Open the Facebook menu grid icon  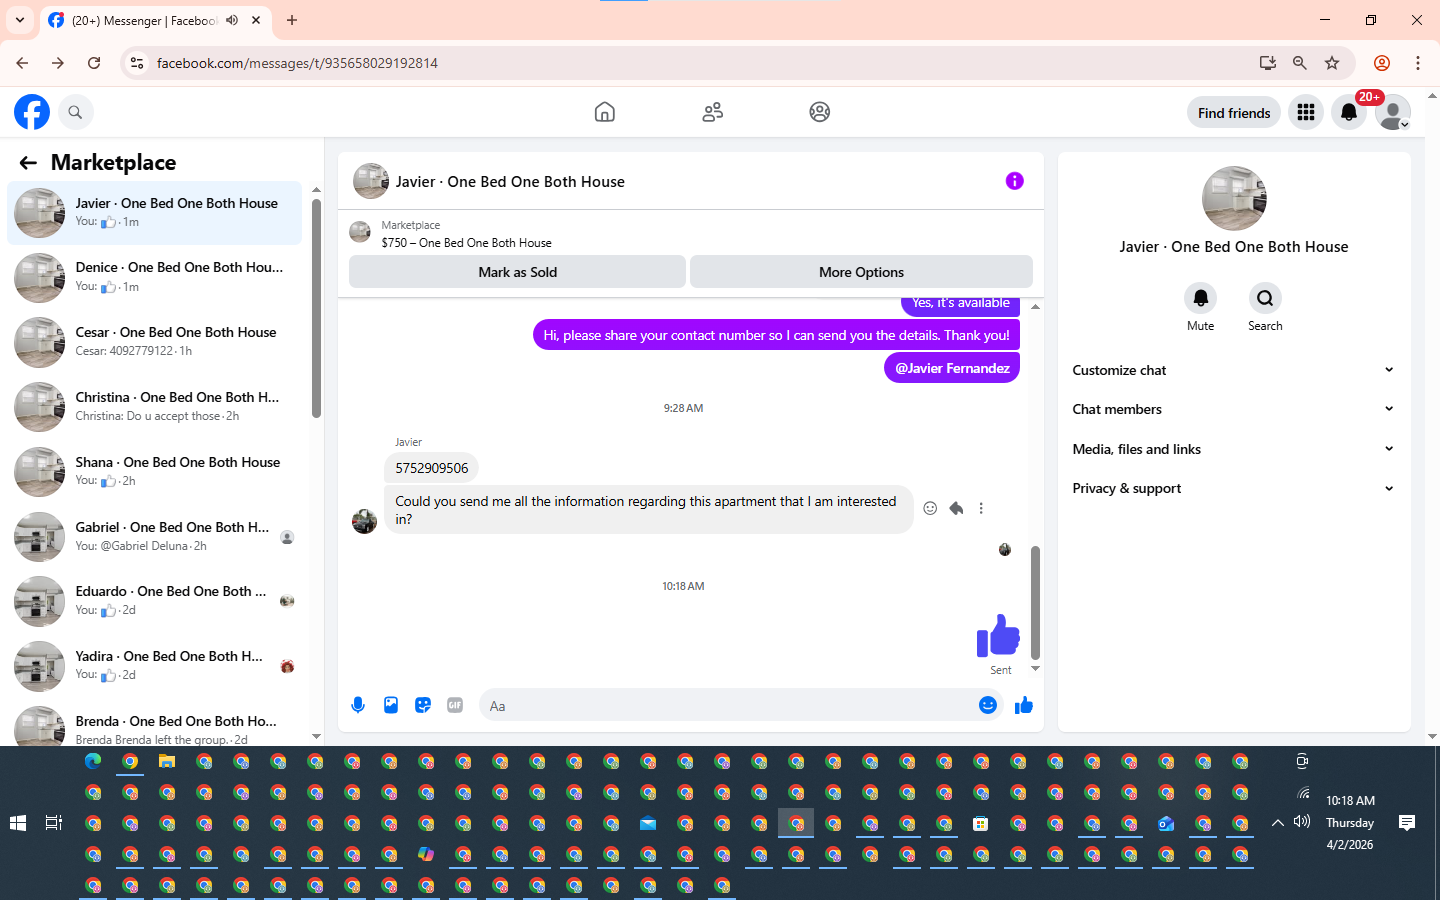1306,112
